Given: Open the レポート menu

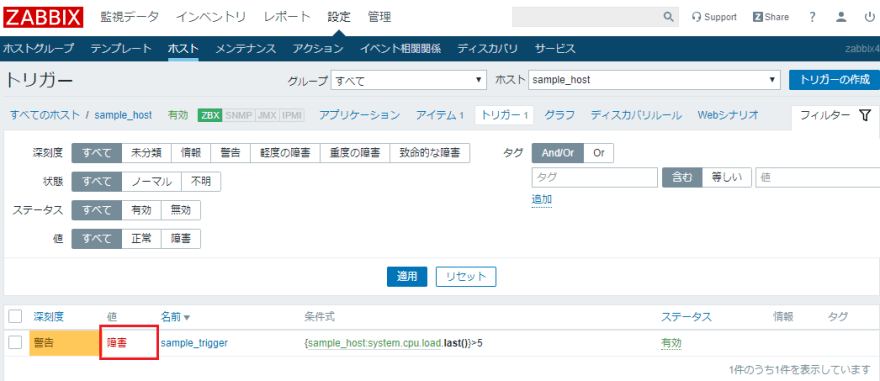Looking at the screenshot, I should pyautogui.click(x=287, y=17).
